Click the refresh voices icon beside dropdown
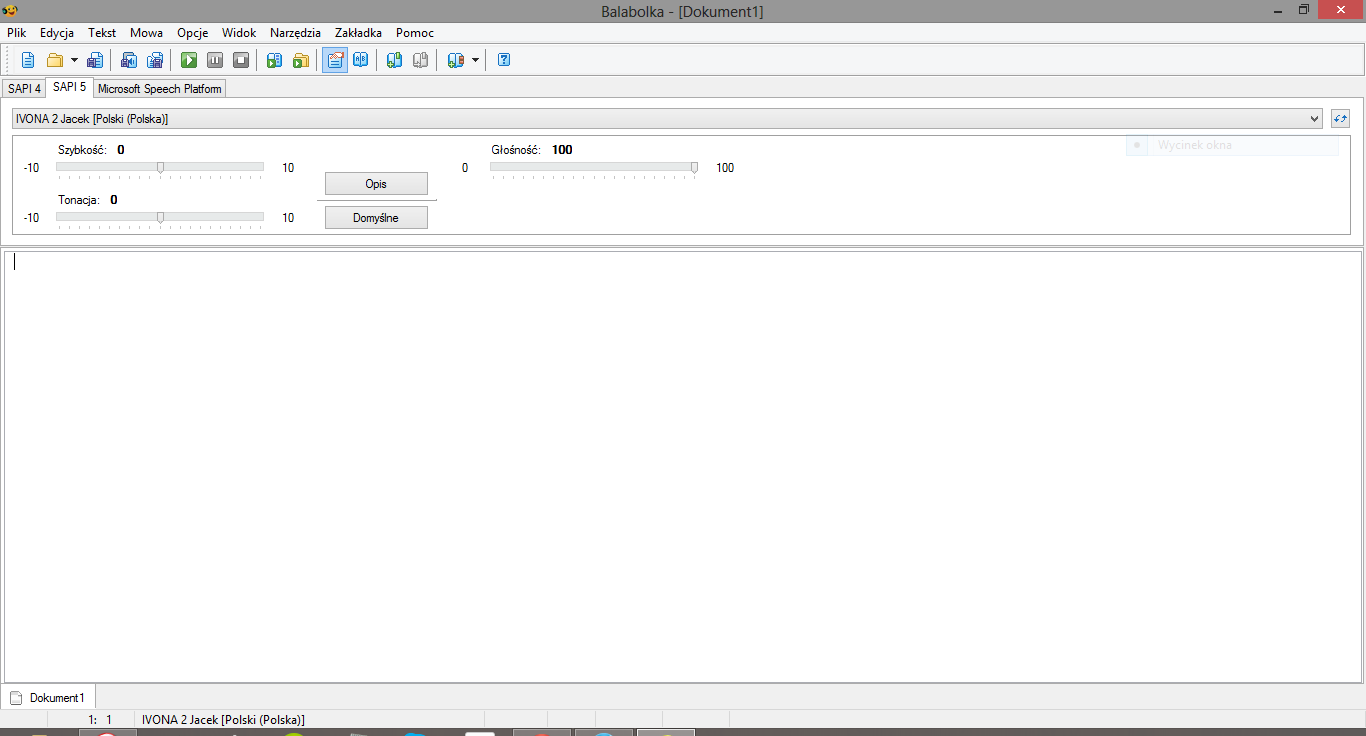The image size is (1366, 736). pos(1341,119)
